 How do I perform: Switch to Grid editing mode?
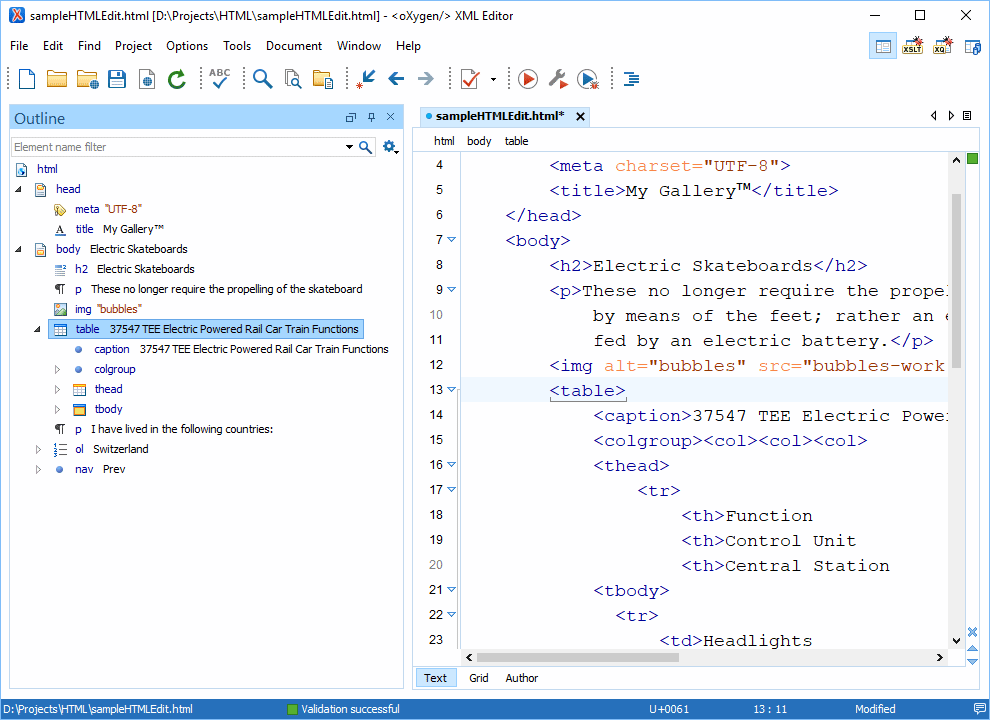tap(479, 678)
